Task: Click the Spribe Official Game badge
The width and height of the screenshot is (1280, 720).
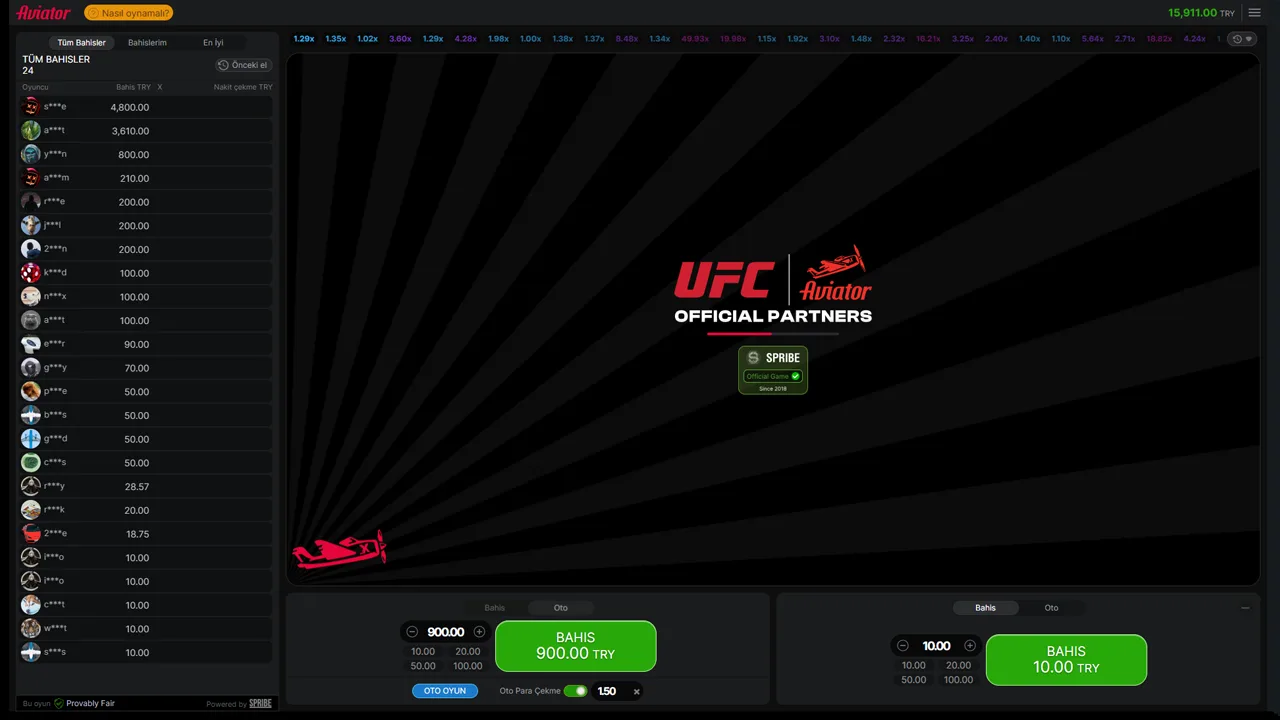Action: [x=773, y=370]
